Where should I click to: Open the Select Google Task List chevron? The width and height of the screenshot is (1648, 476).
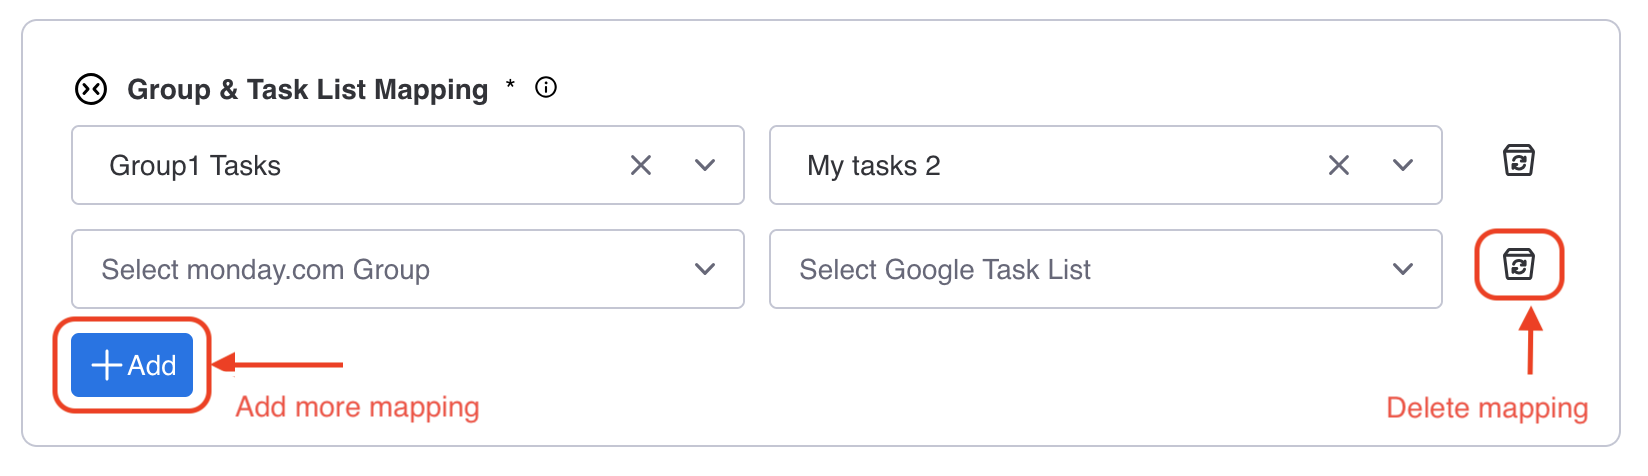click(x=1403, y=269)
